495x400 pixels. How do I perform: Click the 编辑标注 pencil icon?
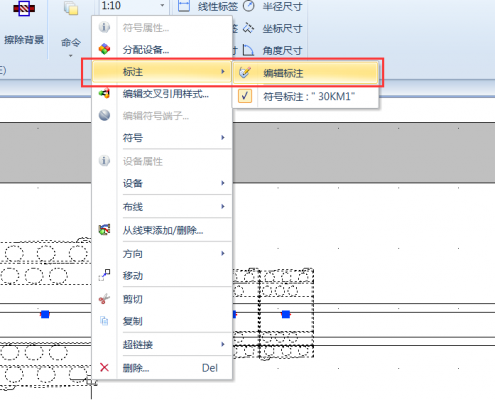coord(245,72)
